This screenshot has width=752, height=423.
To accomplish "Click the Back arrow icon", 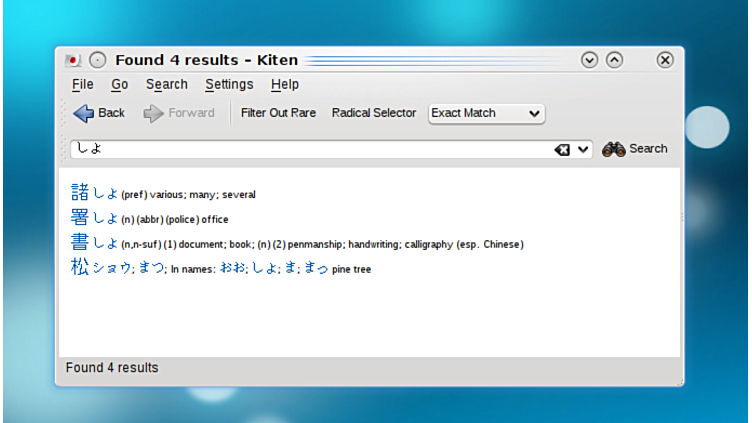I will click(84, 113).
